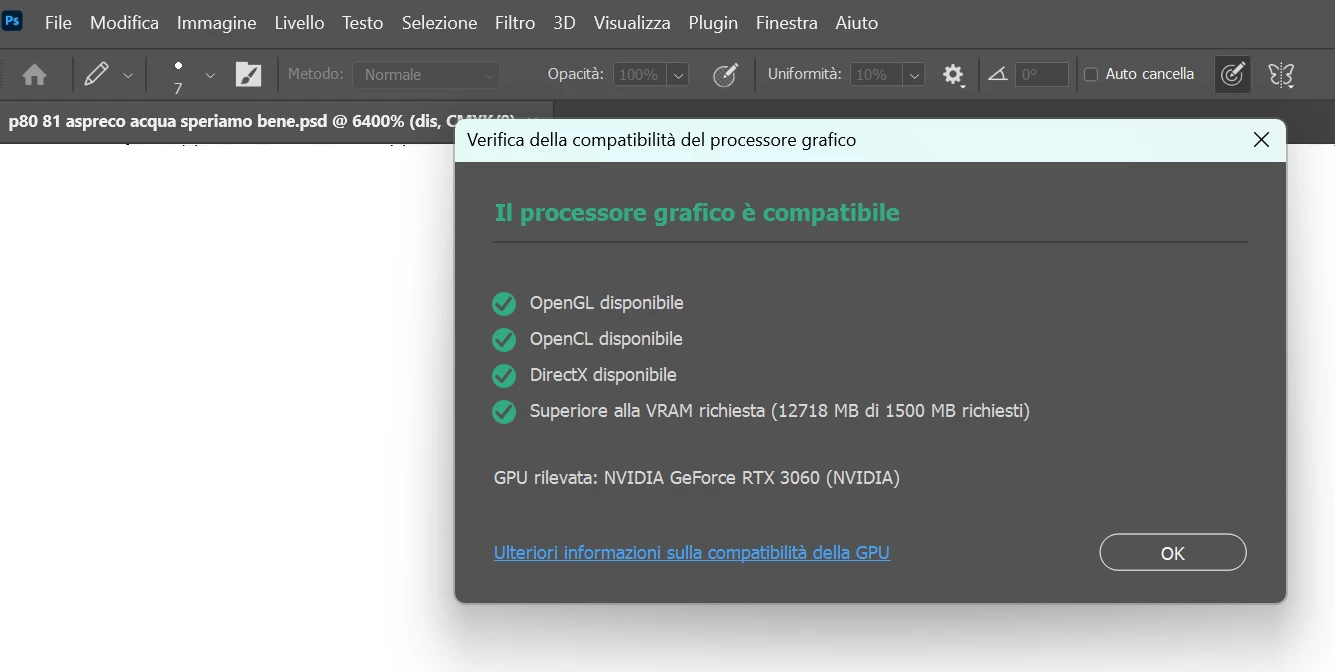Click the Uniformità 10% field

[875, 75]
